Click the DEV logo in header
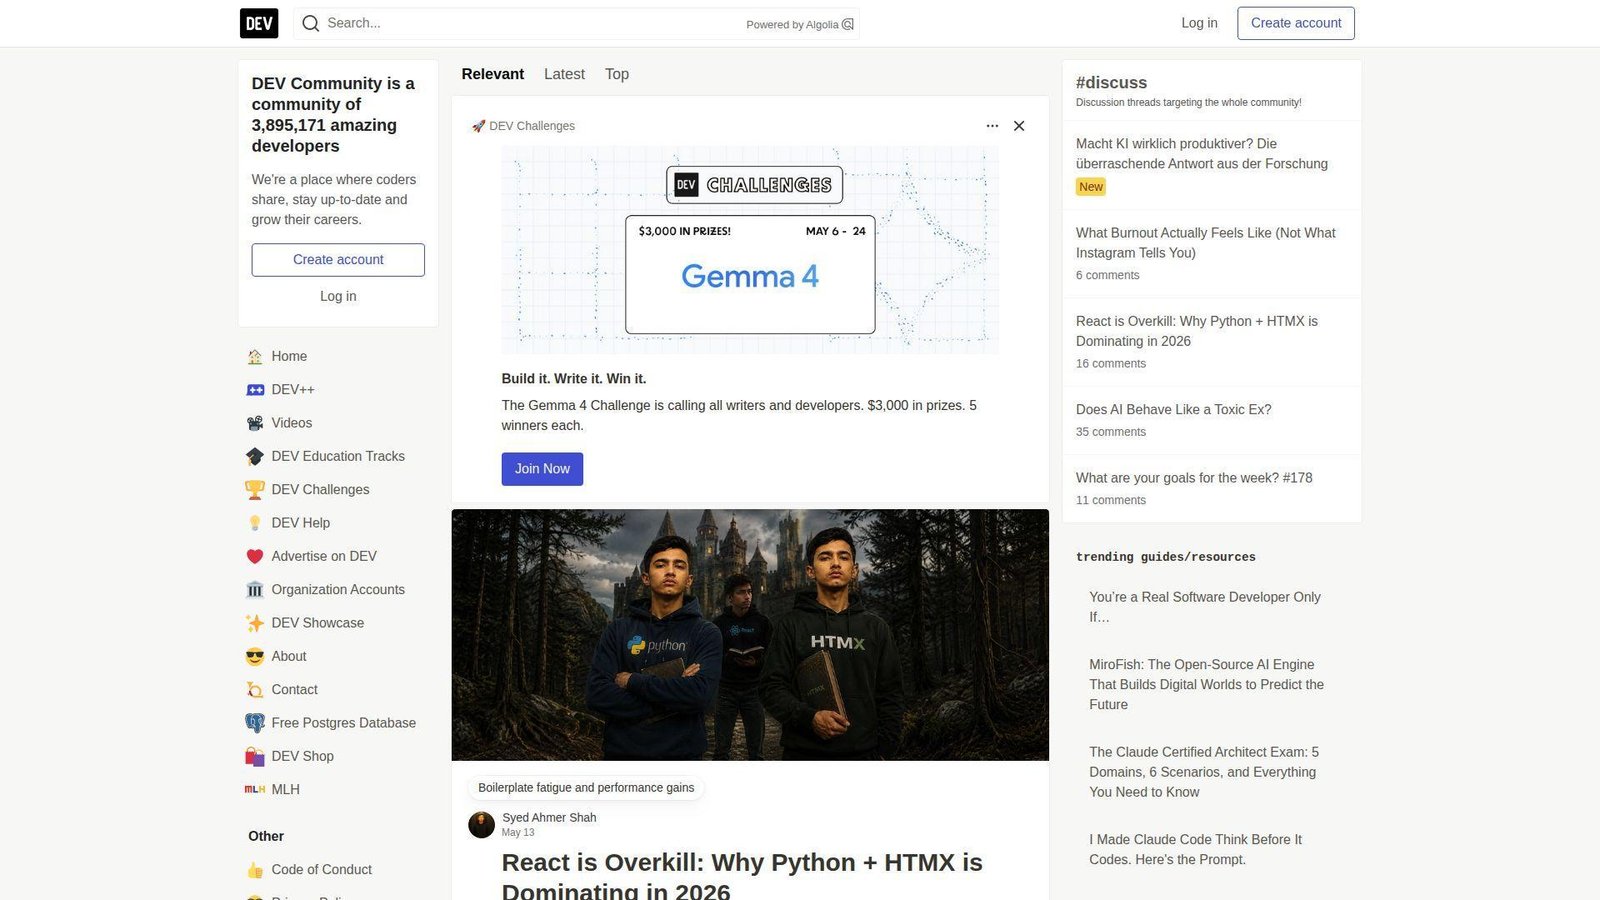1600x900 pixels. click(x=259, y=23)
